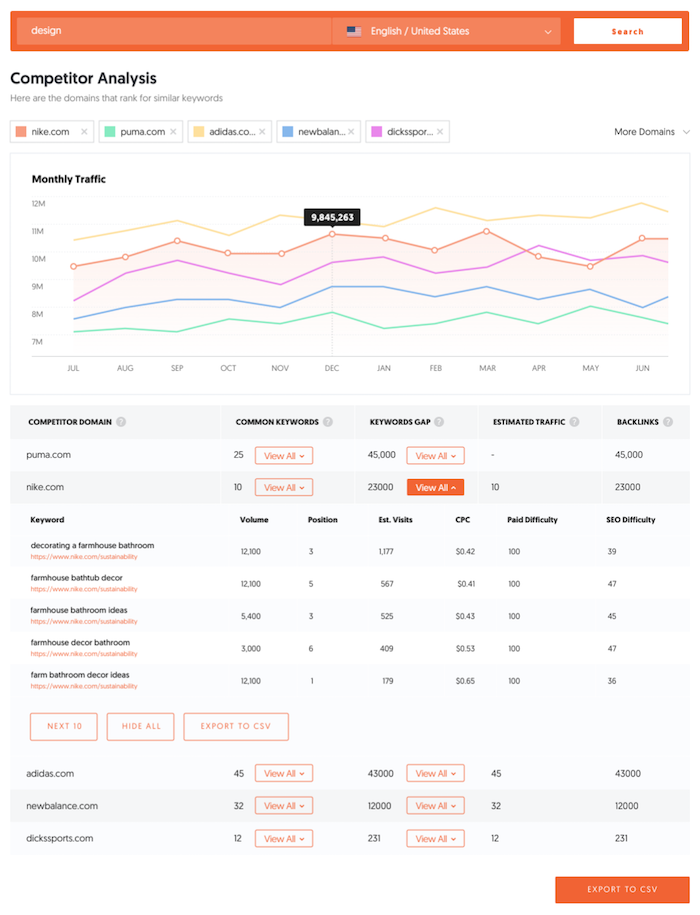Expand common keywords View All for newbalance.com
This screenshot has width=700, height=915.
[284, 806]
